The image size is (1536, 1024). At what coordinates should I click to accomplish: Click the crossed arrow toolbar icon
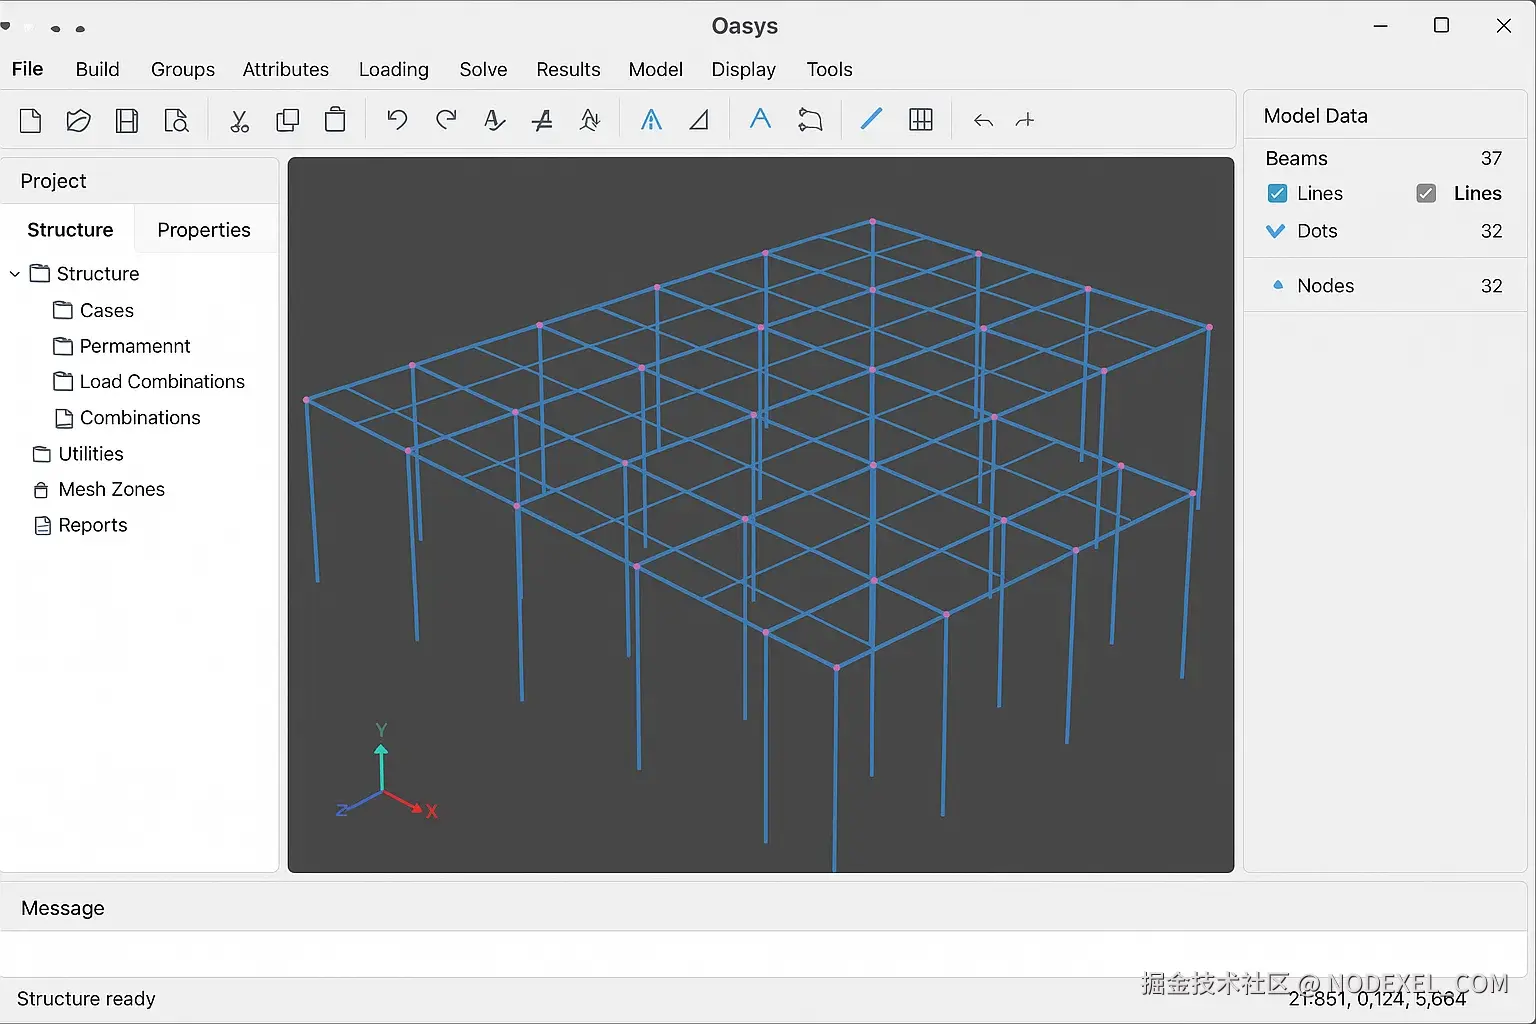1024,121
